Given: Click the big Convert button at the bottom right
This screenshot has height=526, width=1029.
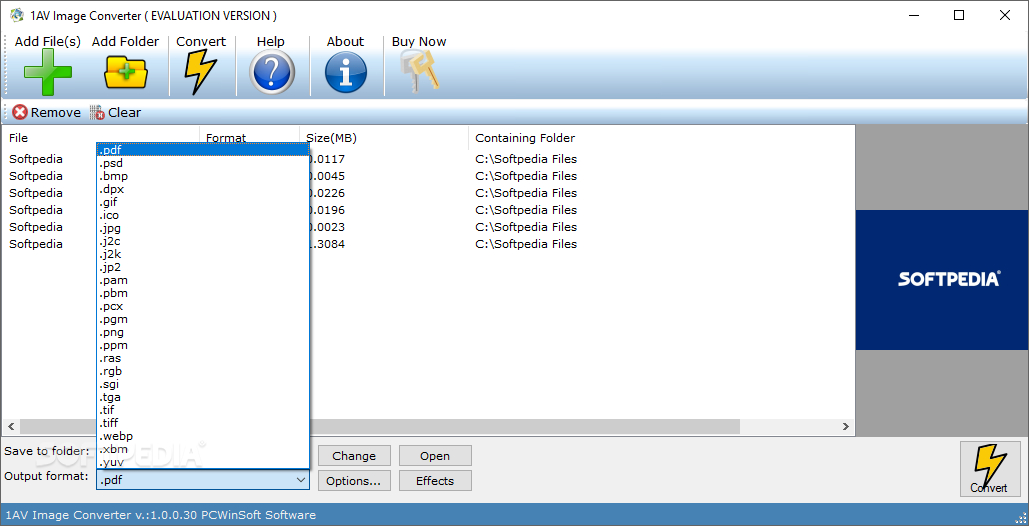Looking at the screenshot, I should (989, 468).
